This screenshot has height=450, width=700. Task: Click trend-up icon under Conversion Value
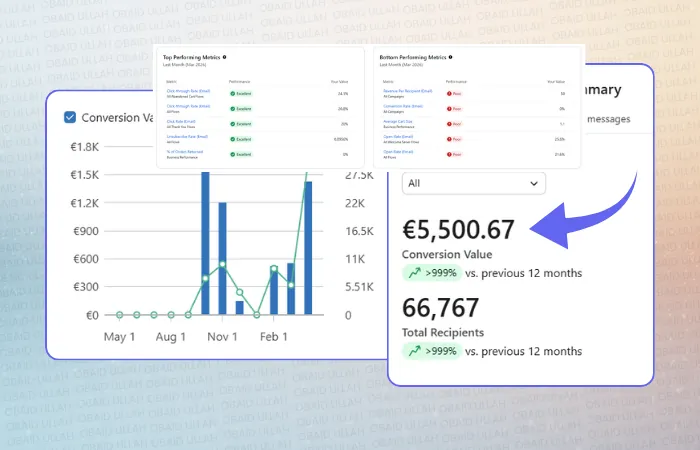[415, 273]
